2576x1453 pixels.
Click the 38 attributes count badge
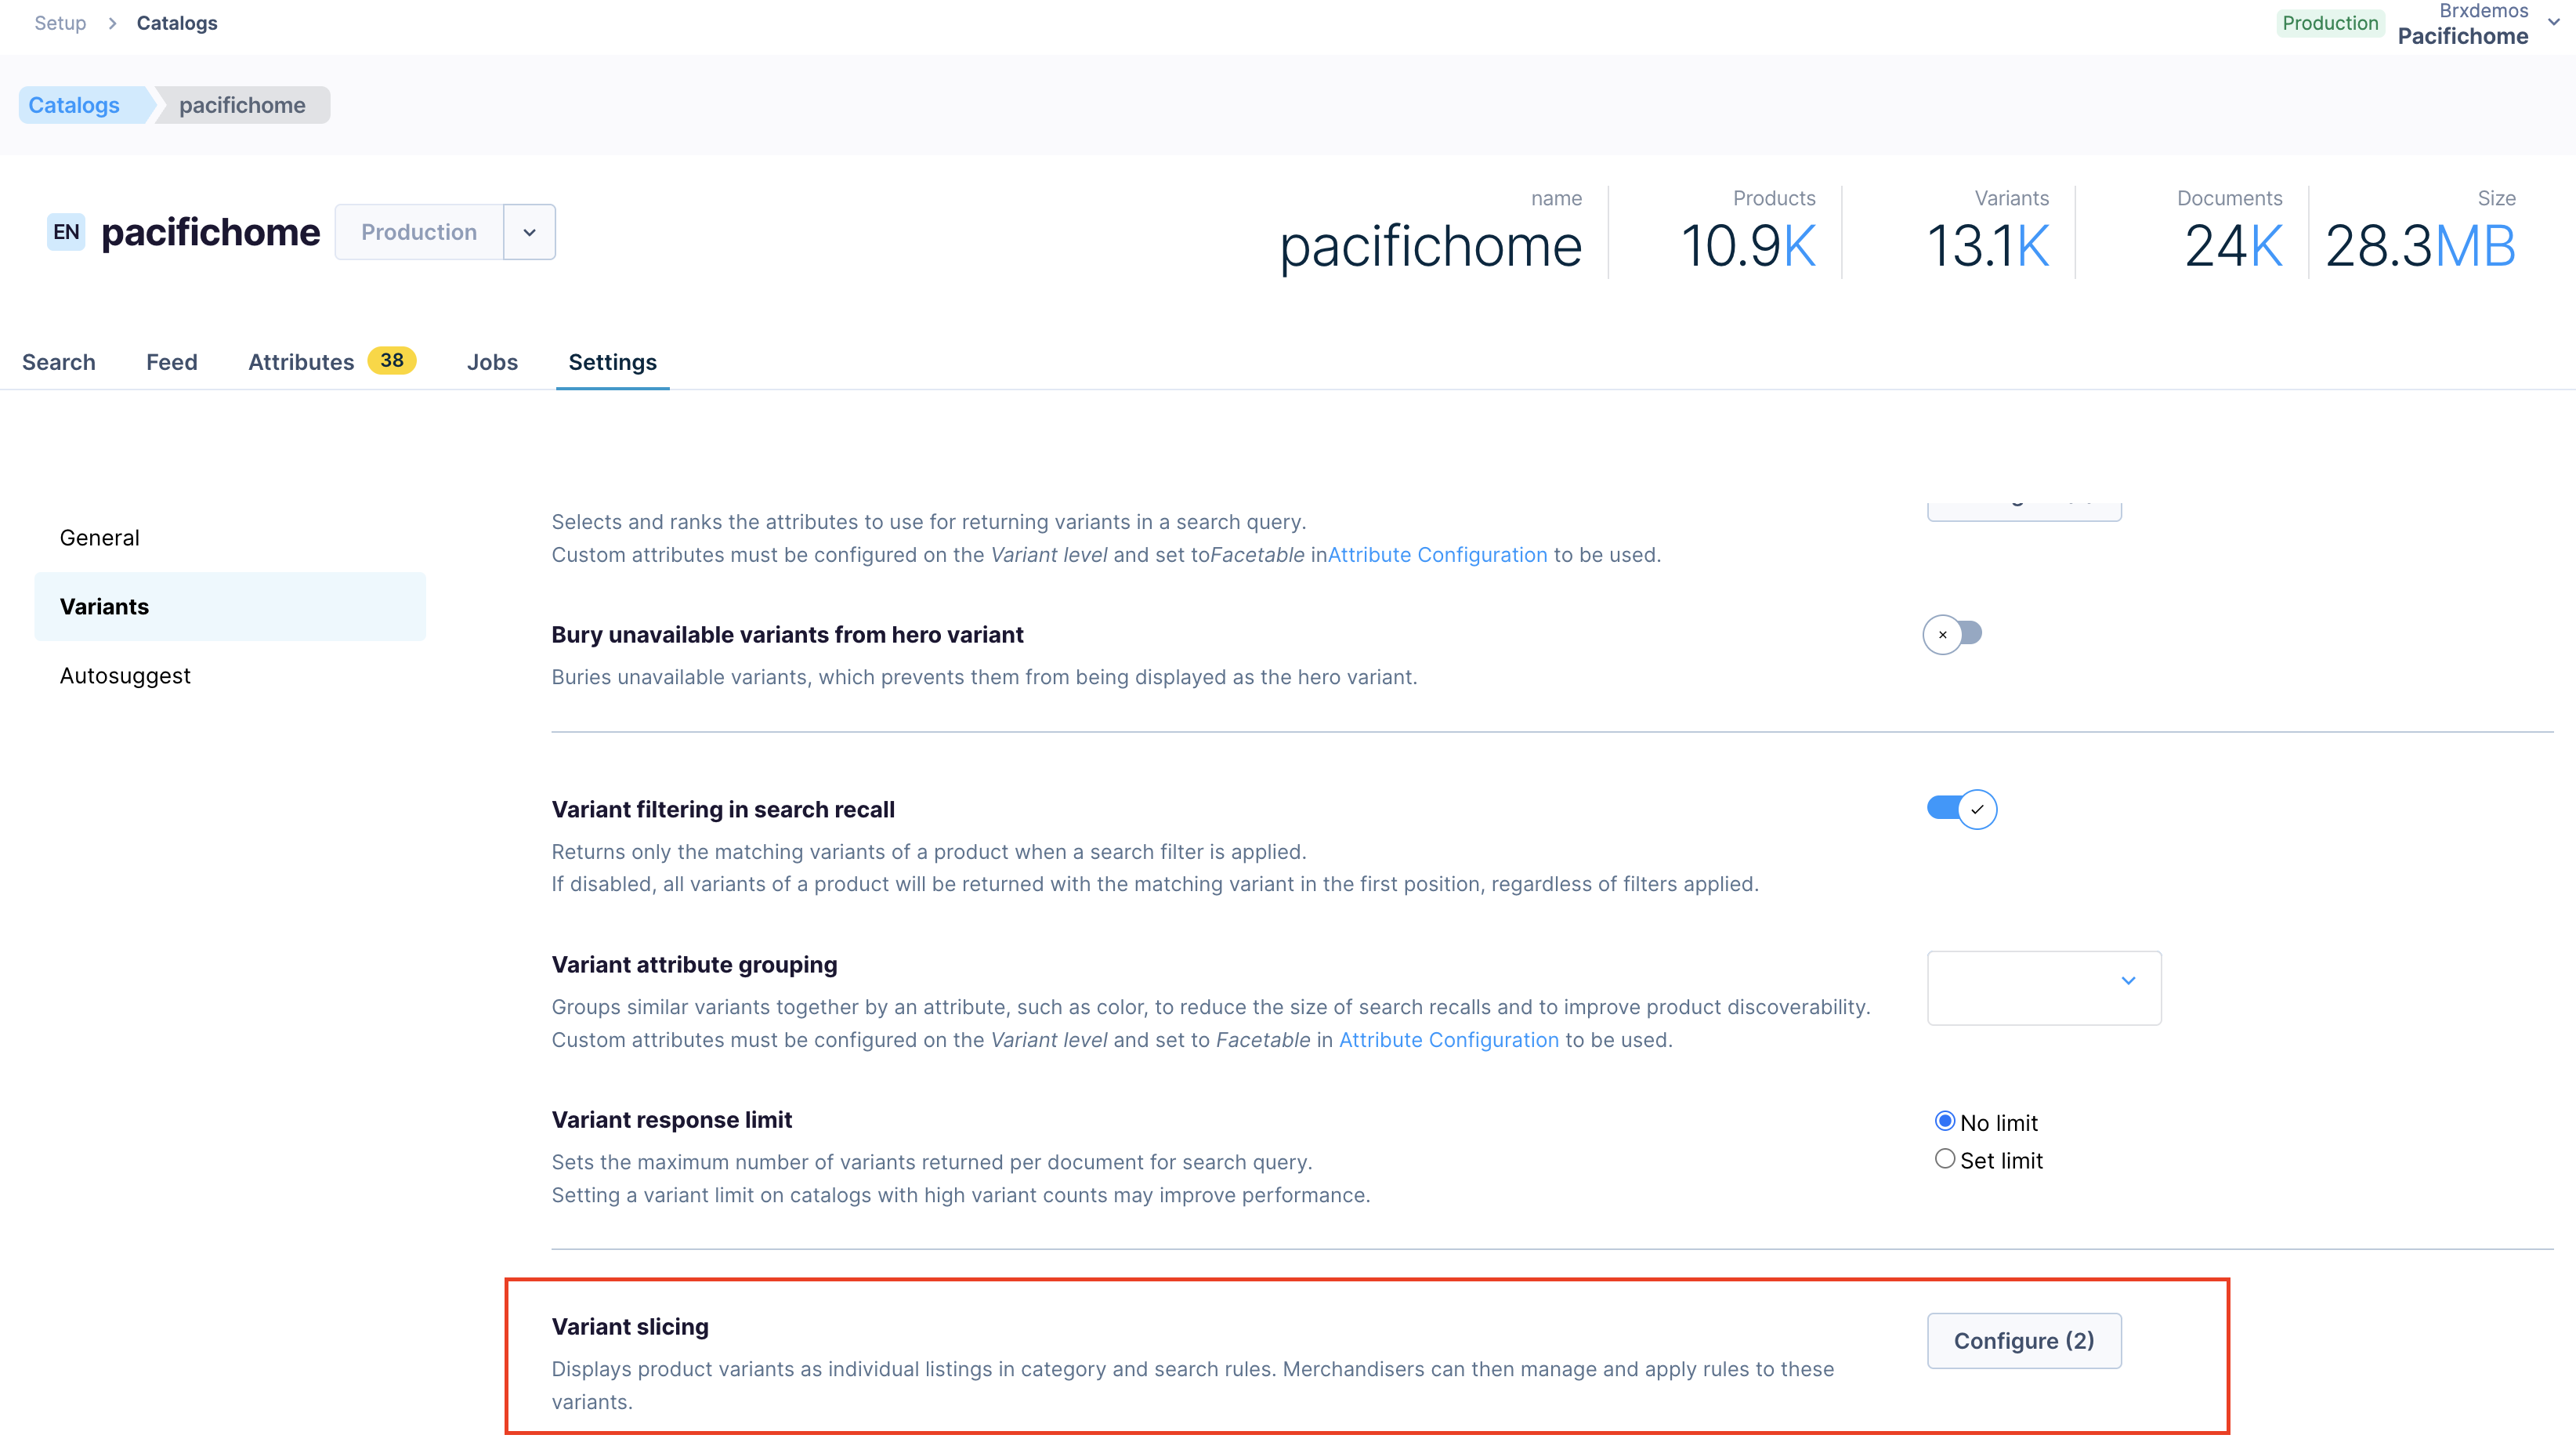coord(391,360)
